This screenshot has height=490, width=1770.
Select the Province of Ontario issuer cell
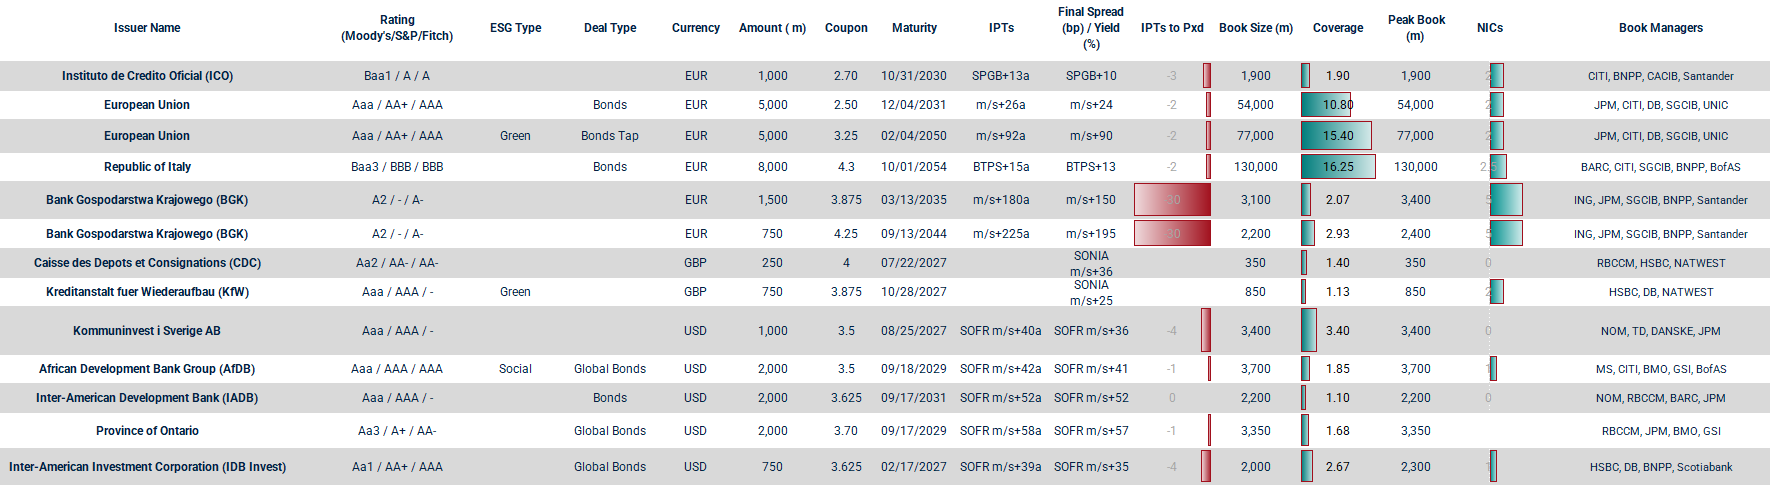coord(147,431)
